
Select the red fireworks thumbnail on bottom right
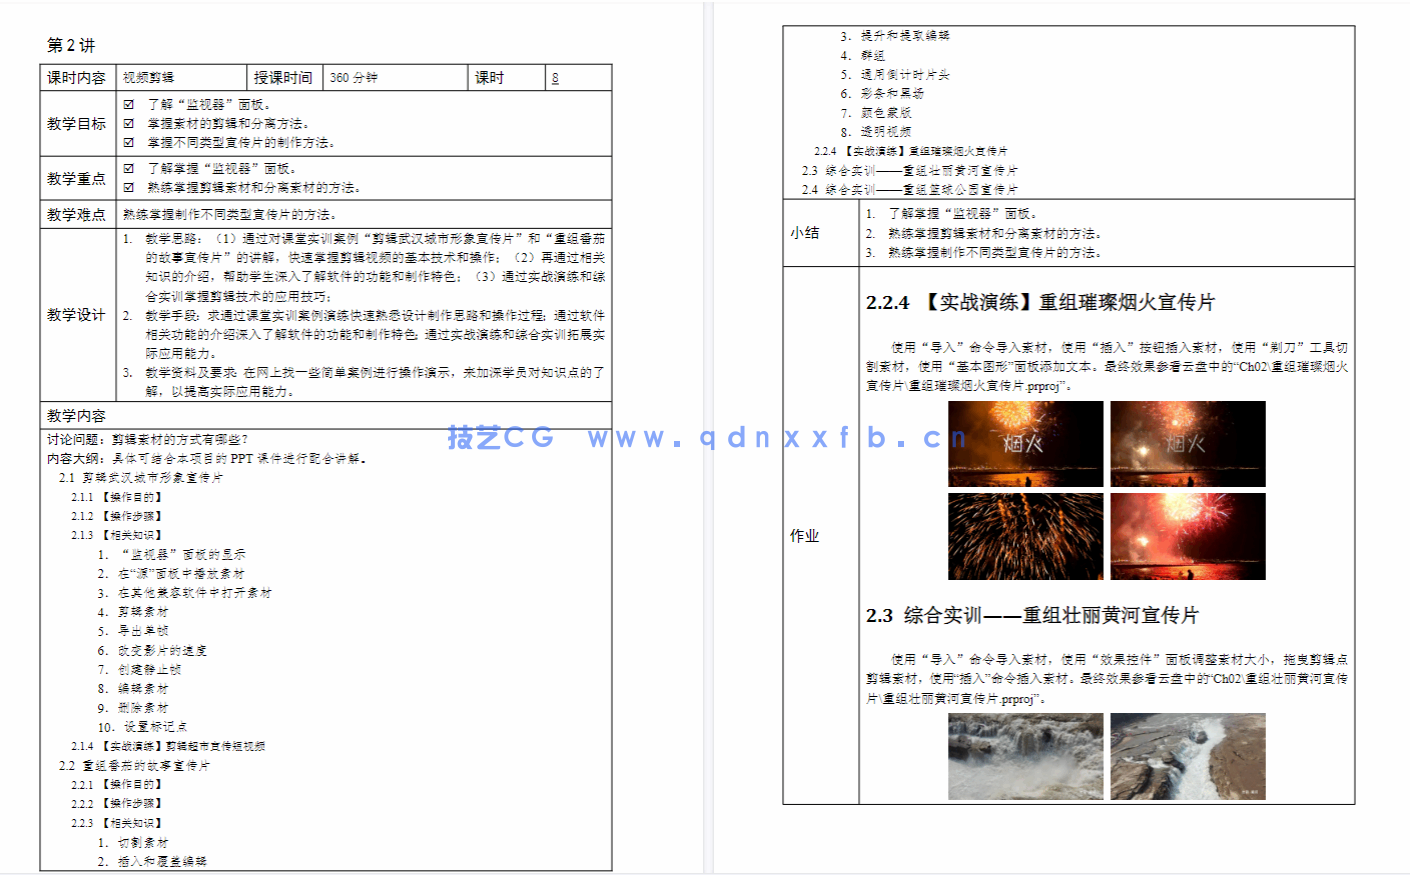click(1187, 536)
